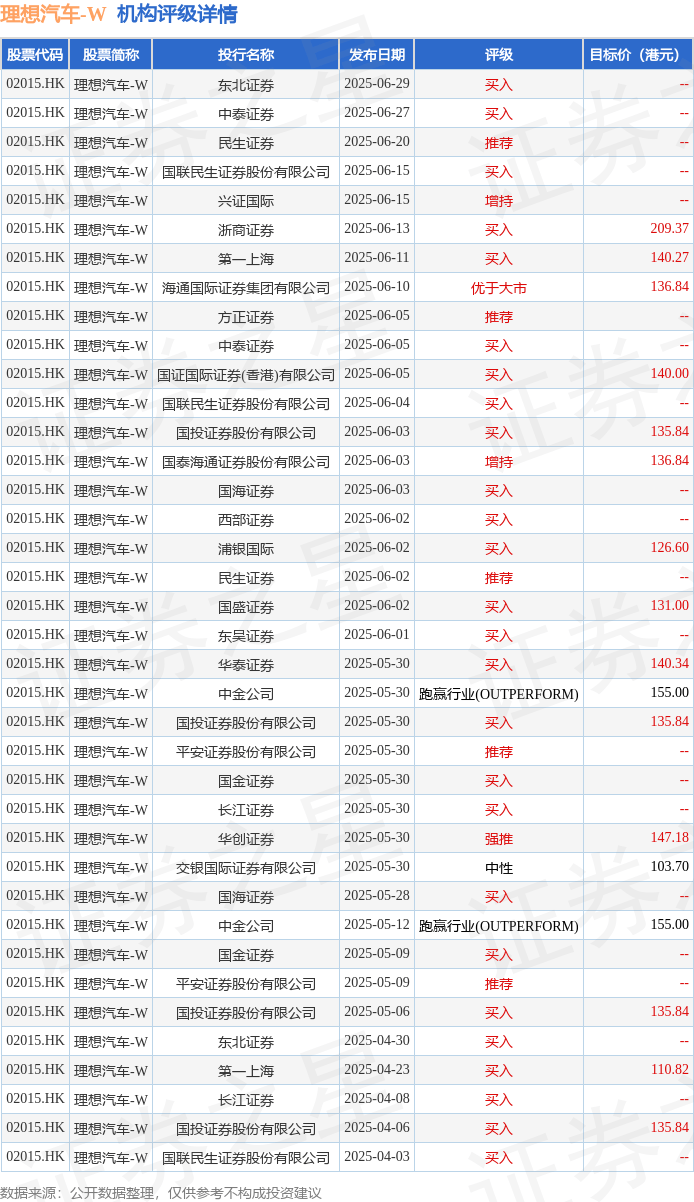Click 增持 rating in 国泰海通 row
This screenshot has width=694, height=1202.
[499, 462]
